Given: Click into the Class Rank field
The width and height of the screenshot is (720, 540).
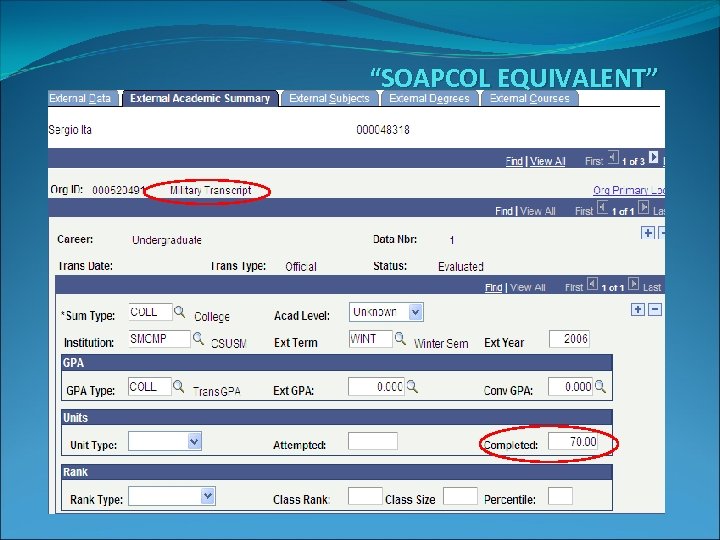Looking at the screenshot, I should (x=365, y=496).
